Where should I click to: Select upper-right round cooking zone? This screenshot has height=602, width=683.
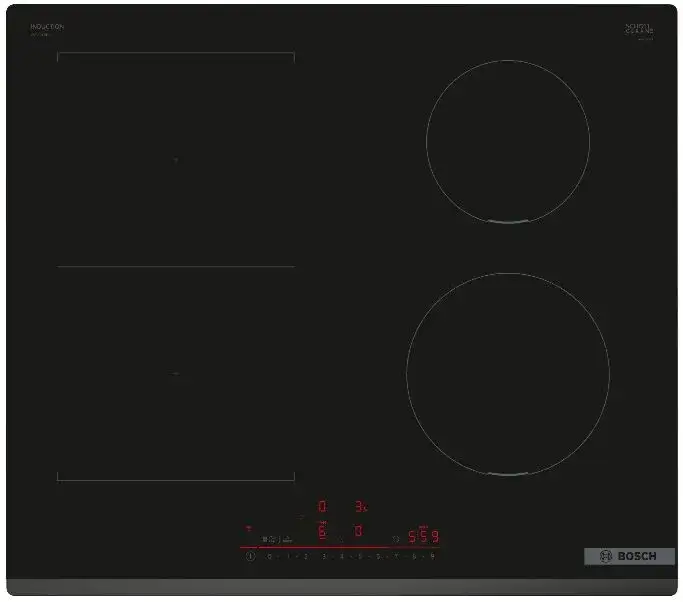[x=508, y=141]
